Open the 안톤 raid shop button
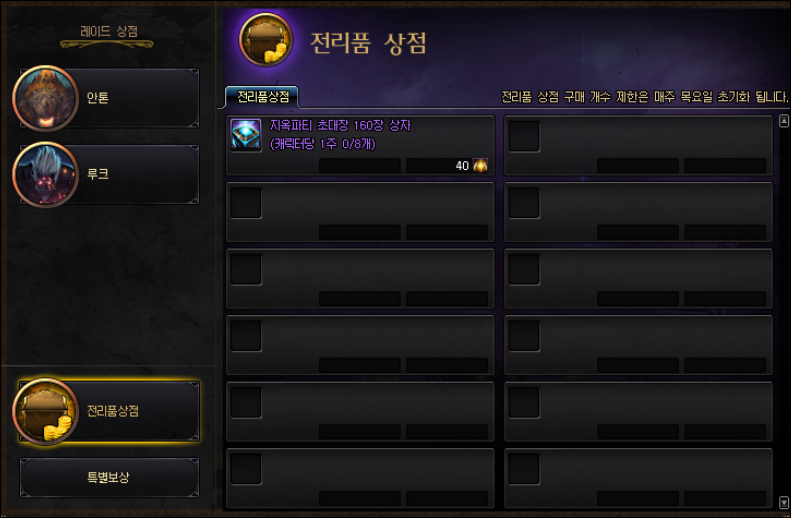The image size is (791, 518). coord(109,98)
